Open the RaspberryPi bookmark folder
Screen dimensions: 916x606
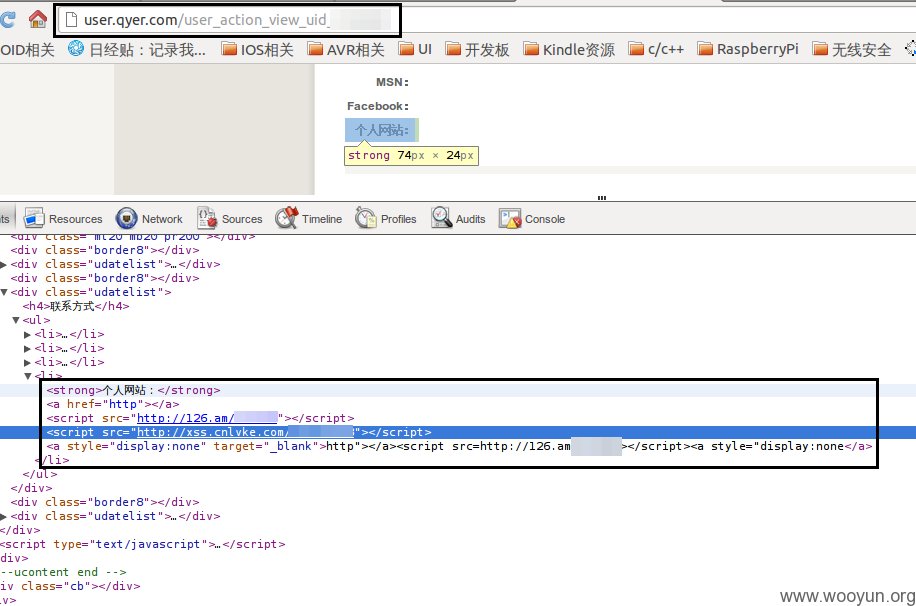tap(748, 50)
